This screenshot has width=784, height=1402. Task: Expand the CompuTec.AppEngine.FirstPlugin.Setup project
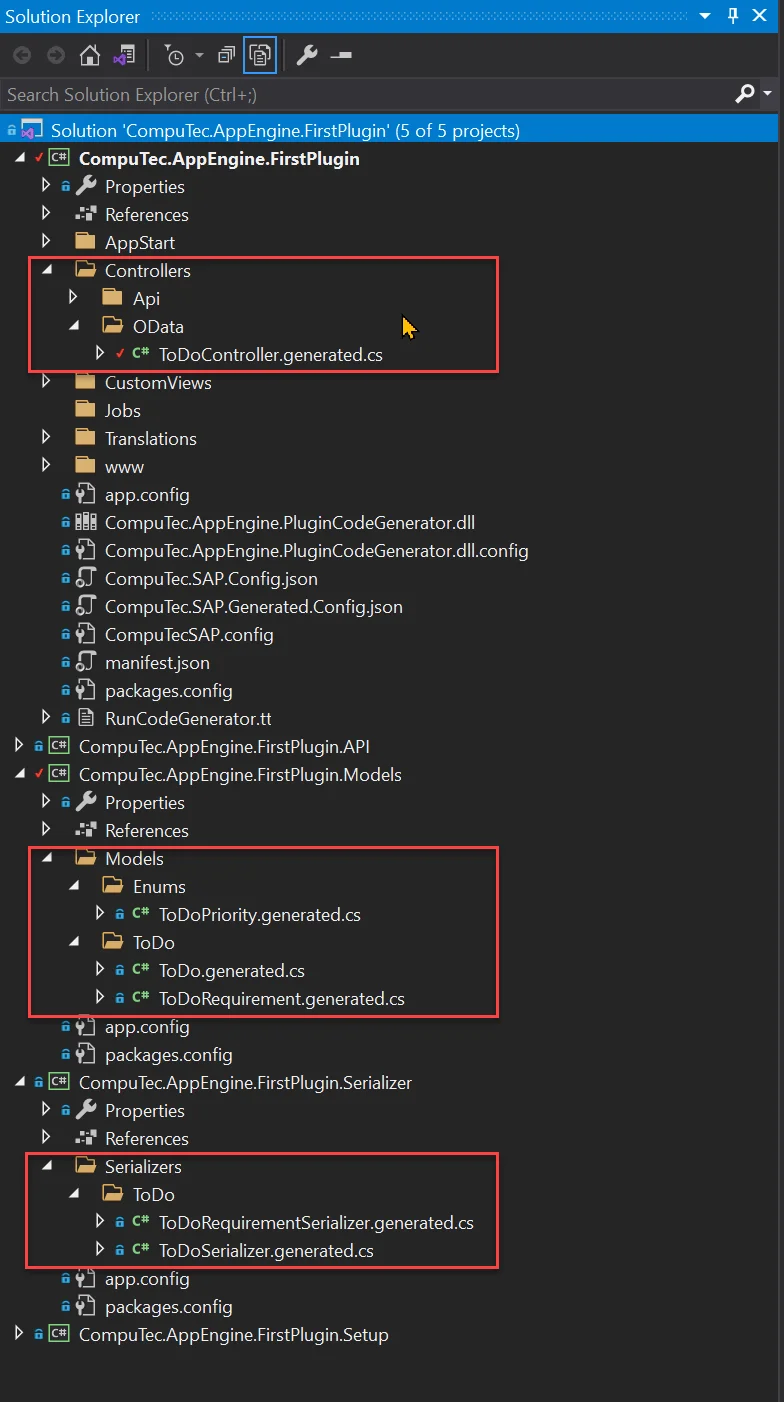[x=19, y=1335]
